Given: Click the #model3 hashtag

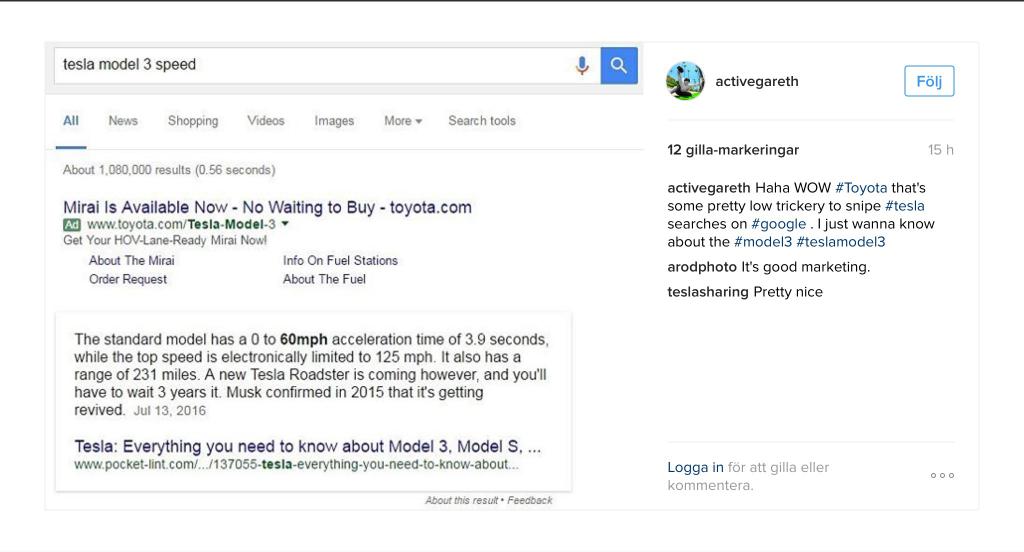Looking at the screenshot, I should coord(763,242).
